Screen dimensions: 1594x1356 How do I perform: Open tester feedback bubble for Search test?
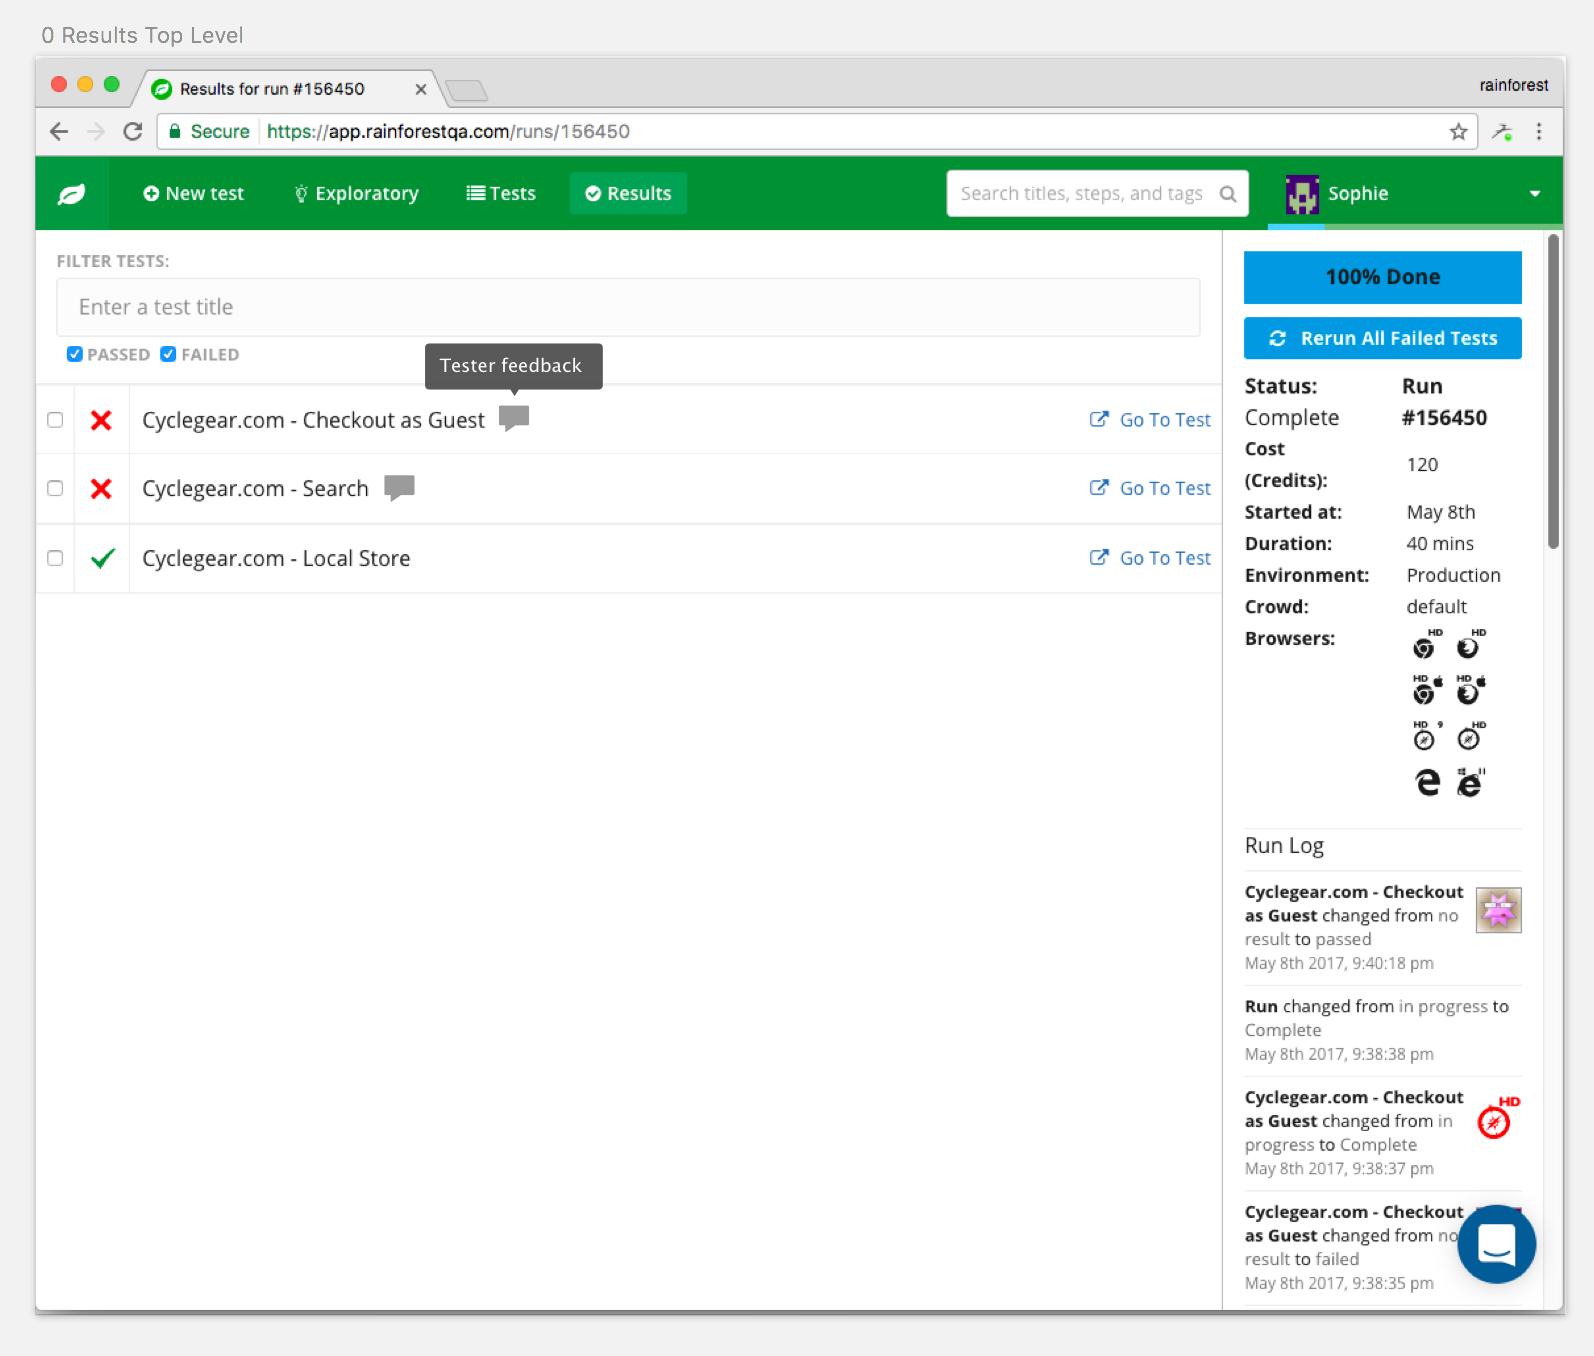[x=399, y=487]
